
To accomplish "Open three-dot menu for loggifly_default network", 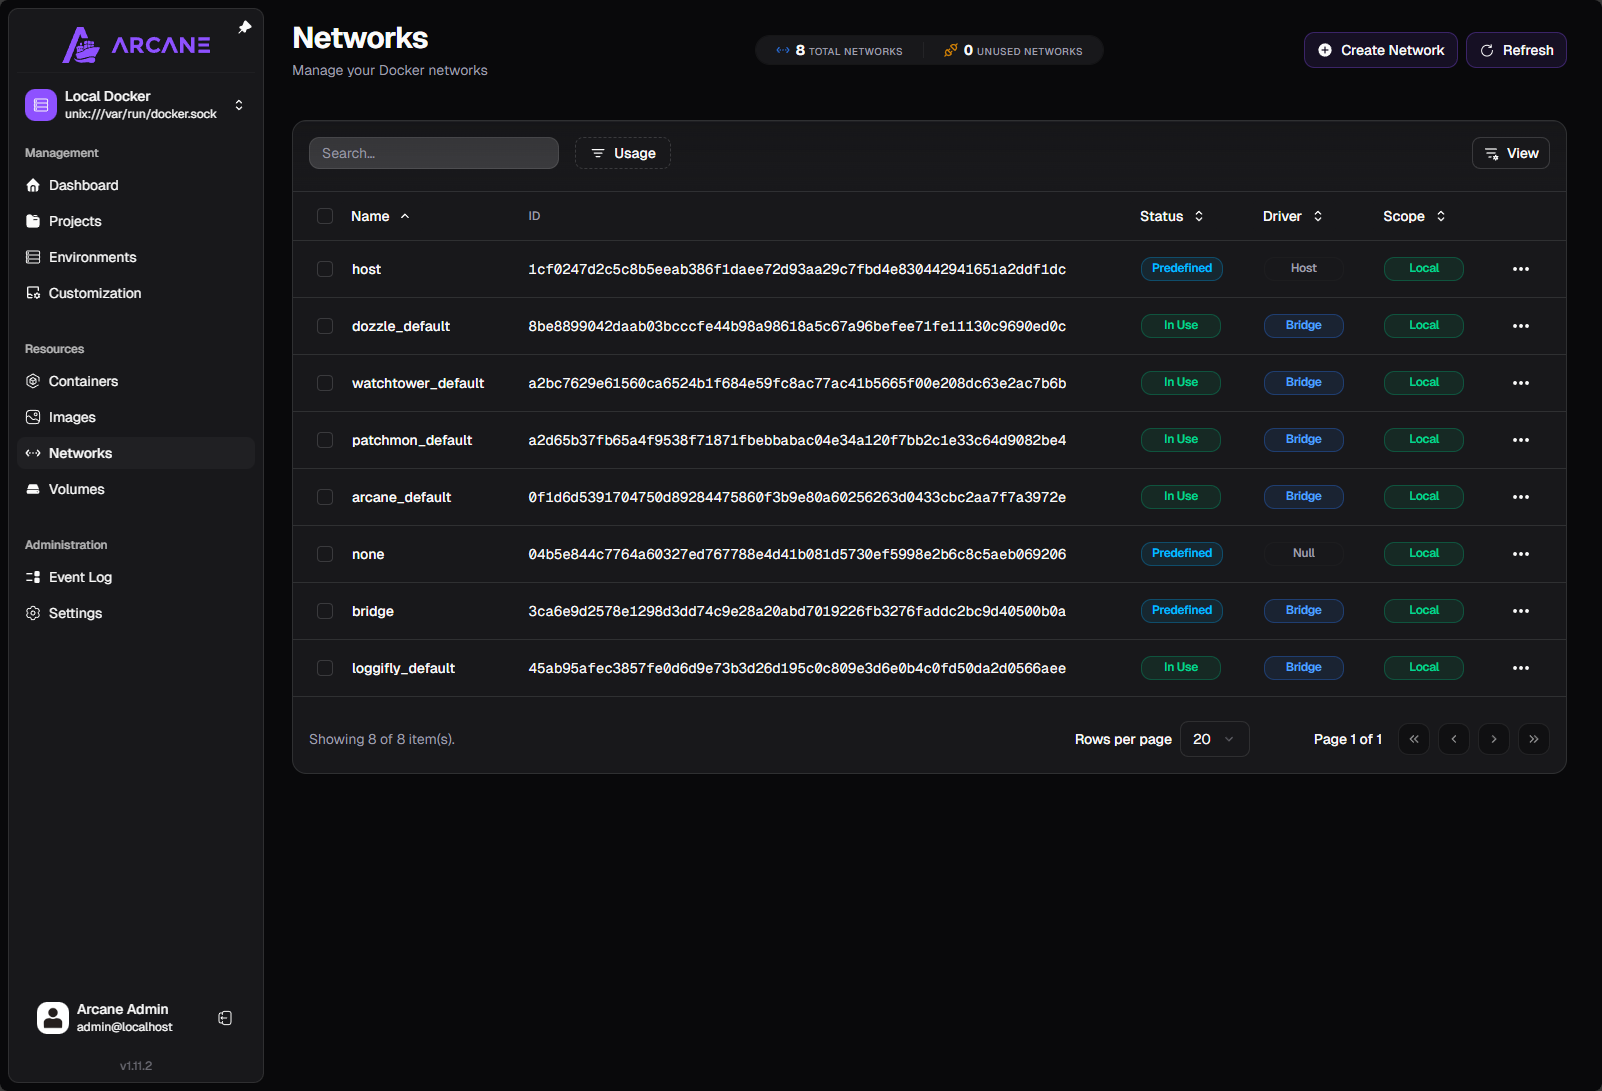I will tap(1520, 668).
